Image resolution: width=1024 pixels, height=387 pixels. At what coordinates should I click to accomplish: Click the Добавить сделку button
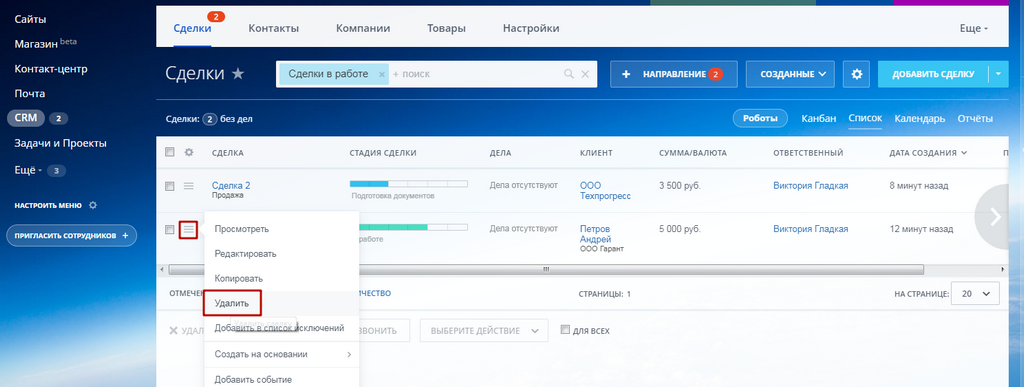[x=933, y=74]
